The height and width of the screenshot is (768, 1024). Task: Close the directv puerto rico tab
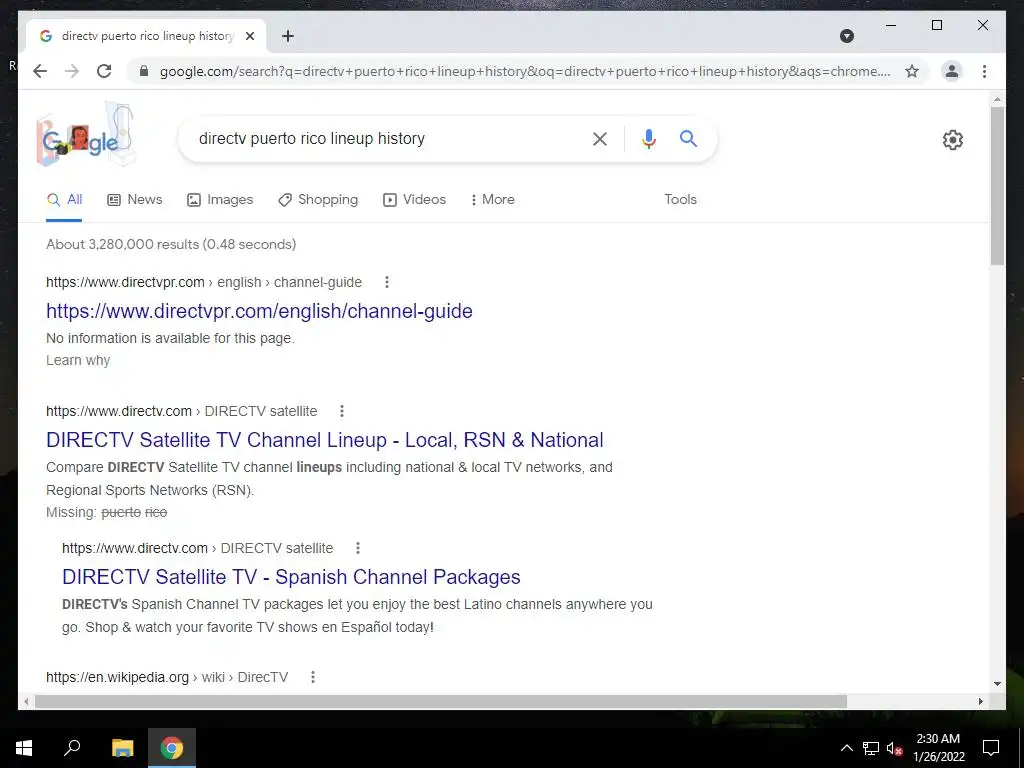[x=249, y=36]
